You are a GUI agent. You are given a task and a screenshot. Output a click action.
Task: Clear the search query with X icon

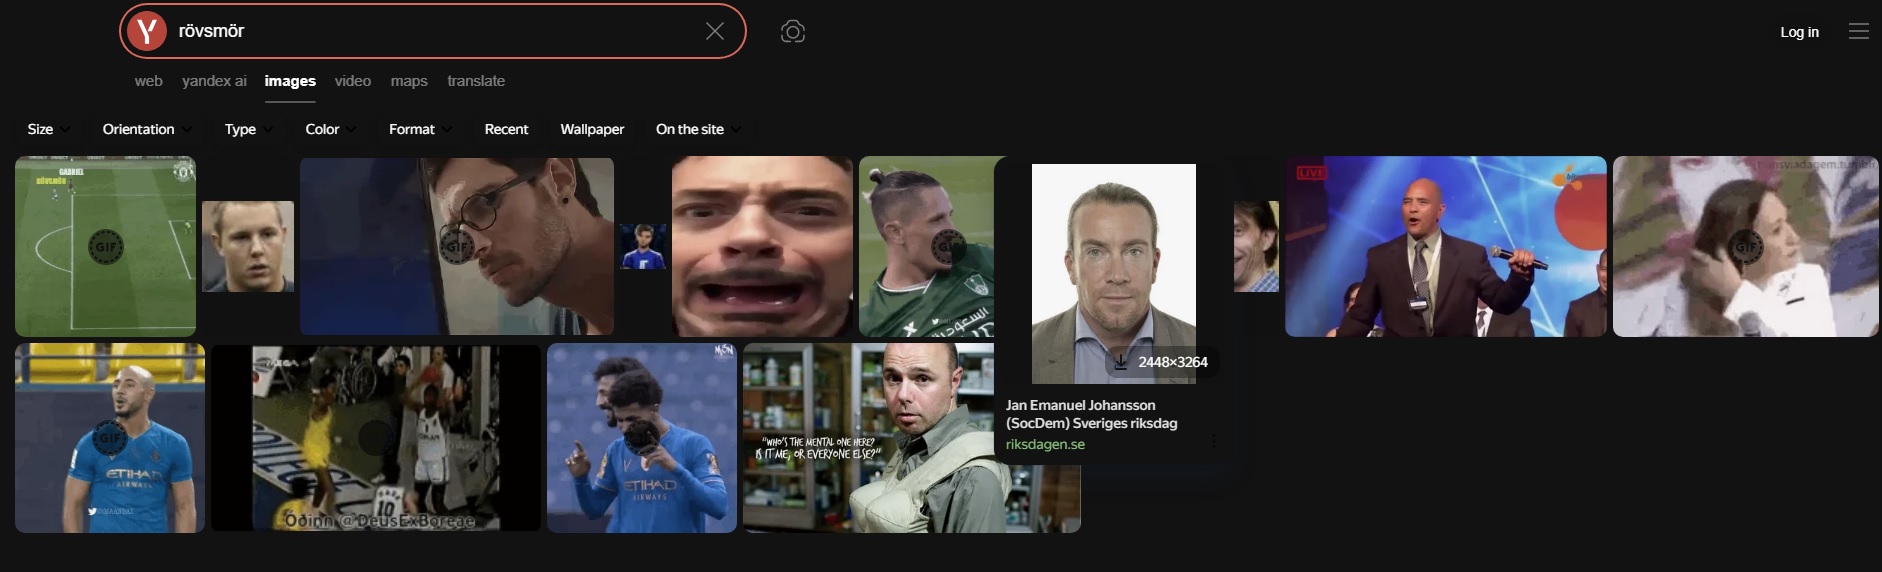click(x=715, y=31)
